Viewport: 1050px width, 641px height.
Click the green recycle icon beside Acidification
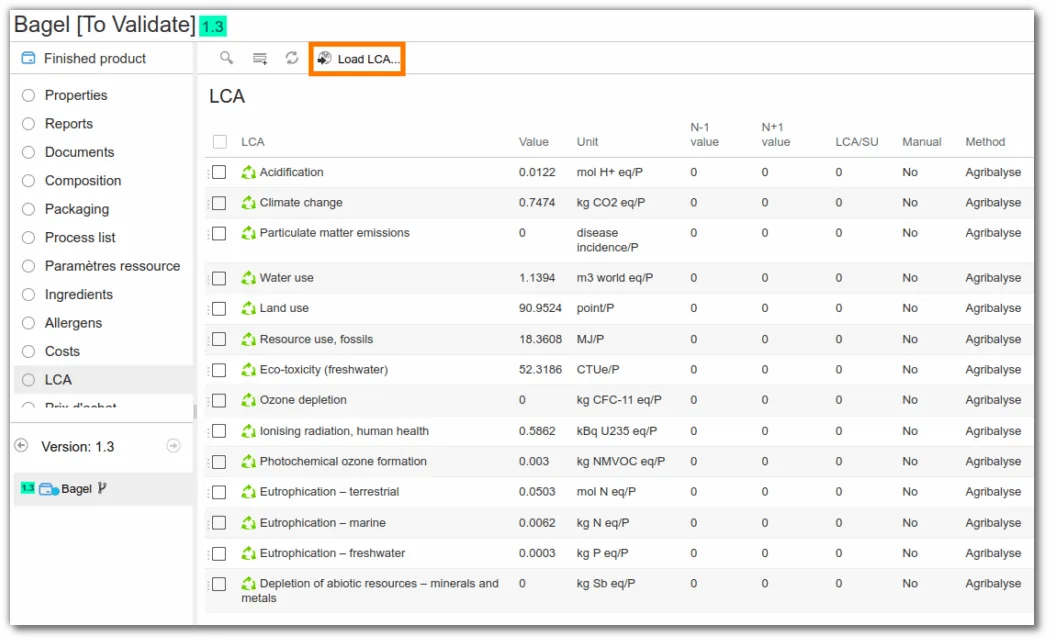click(248, 172)
